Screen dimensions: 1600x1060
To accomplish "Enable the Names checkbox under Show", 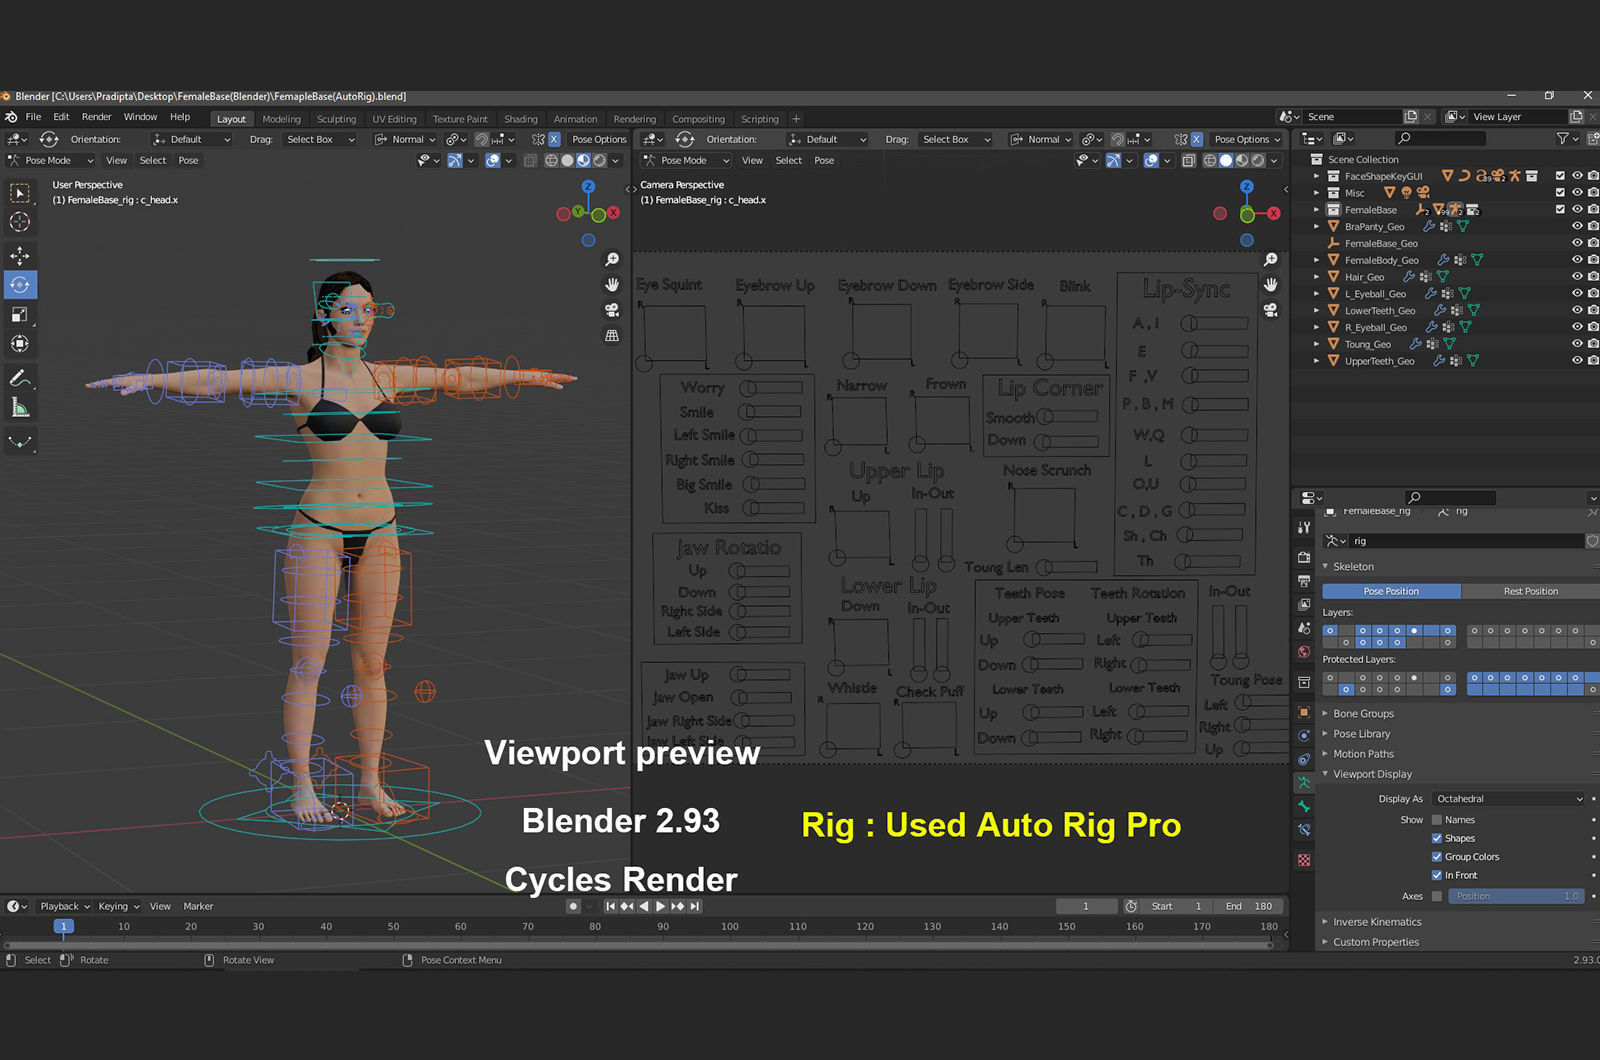I will tap(1437, 820).
